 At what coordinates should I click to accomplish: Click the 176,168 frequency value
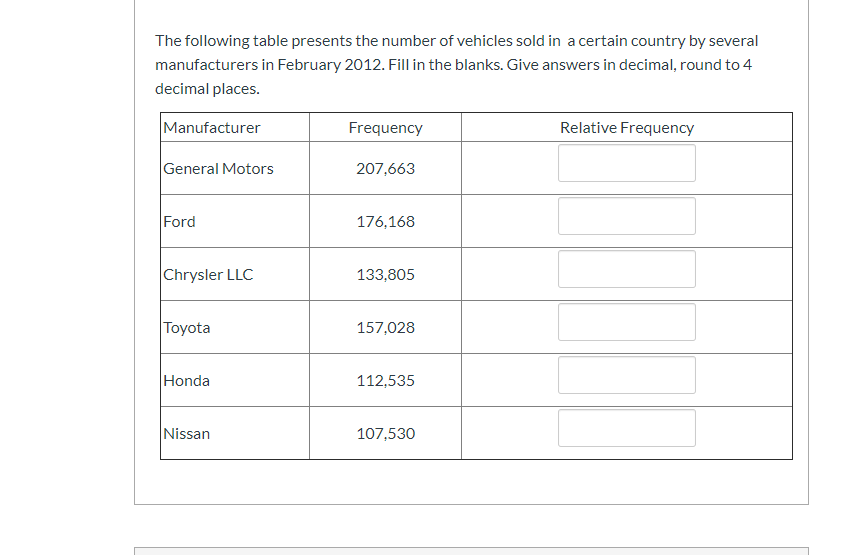(385, 222)
